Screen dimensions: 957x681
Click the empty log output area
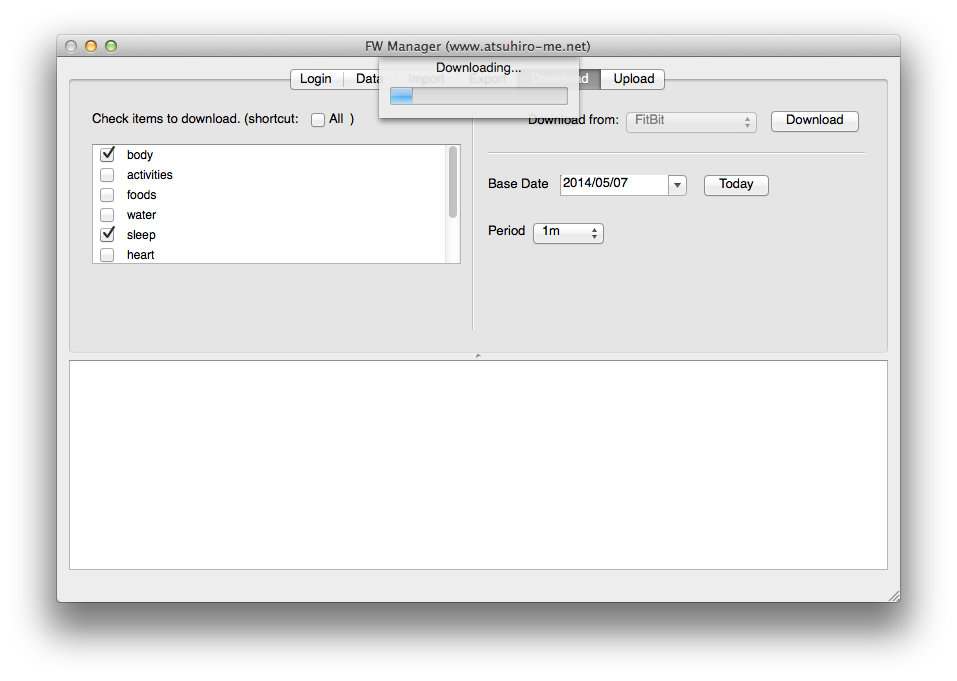478,465
